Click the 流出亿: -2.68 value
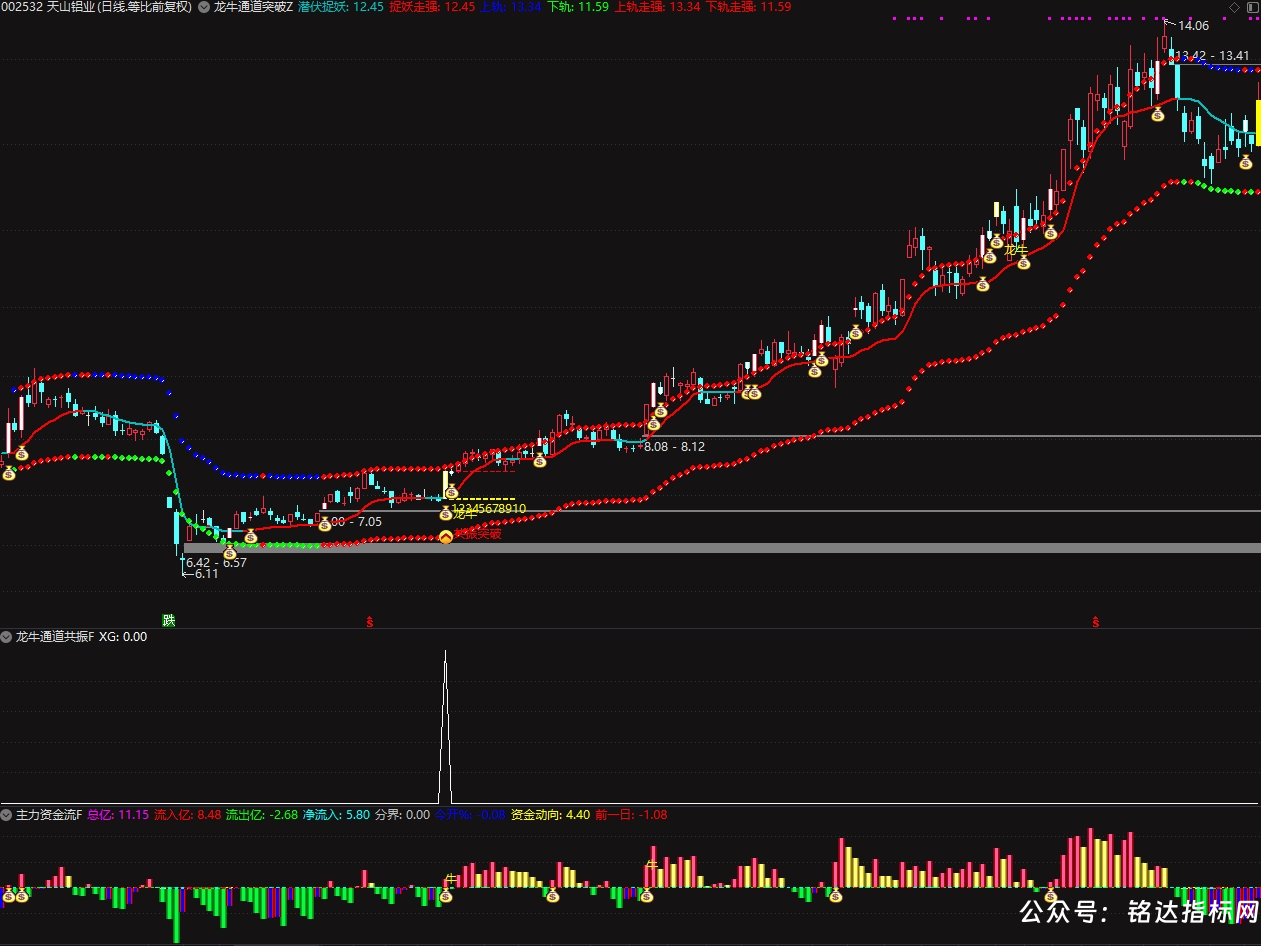Image resolution: width=1261 pixels, height=946 pixels. point(262,815)
